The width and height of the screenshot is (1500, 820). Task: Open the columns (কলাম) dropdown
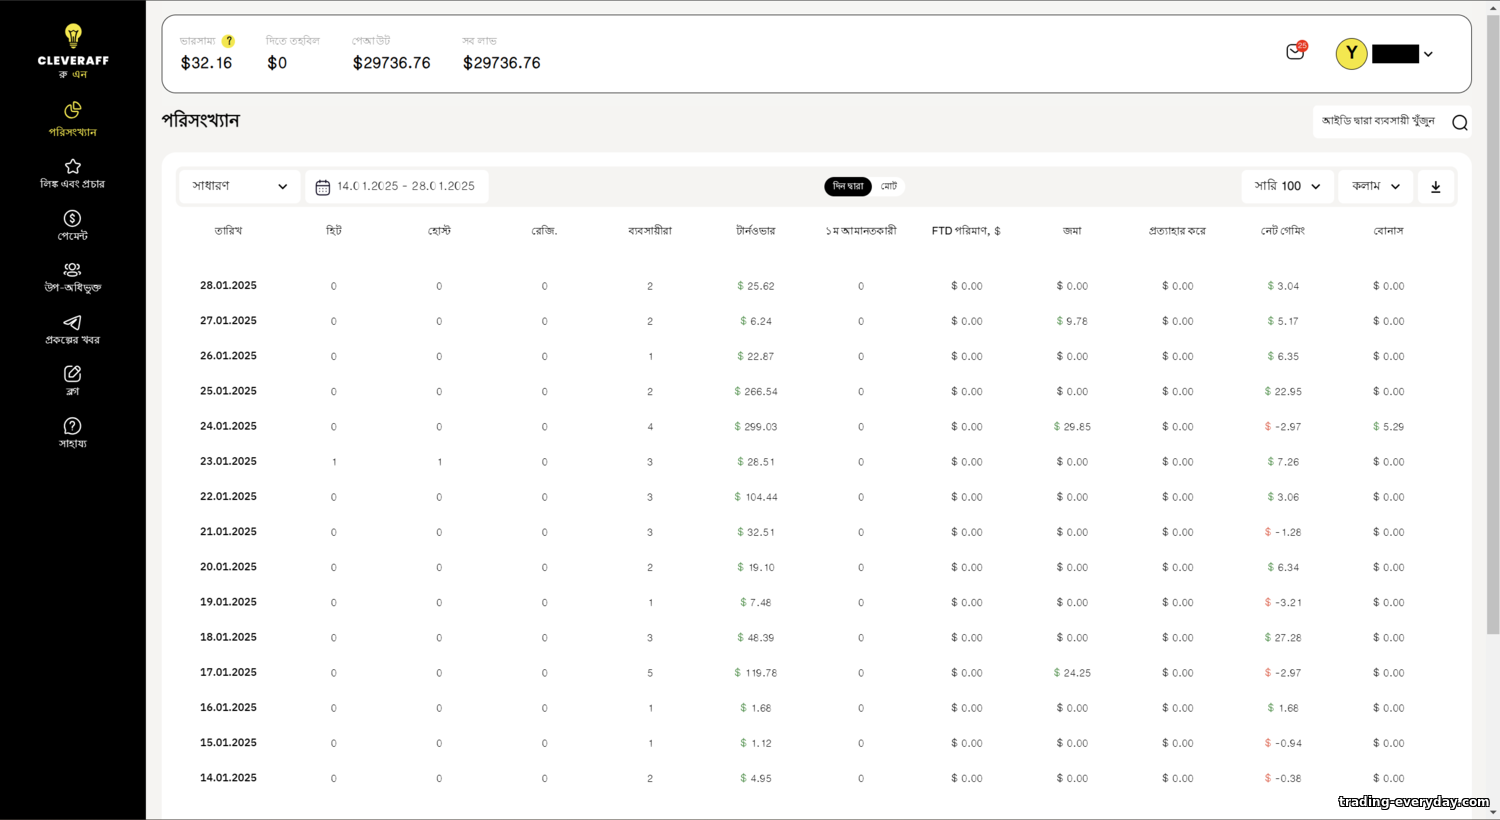pos(1376,186)
